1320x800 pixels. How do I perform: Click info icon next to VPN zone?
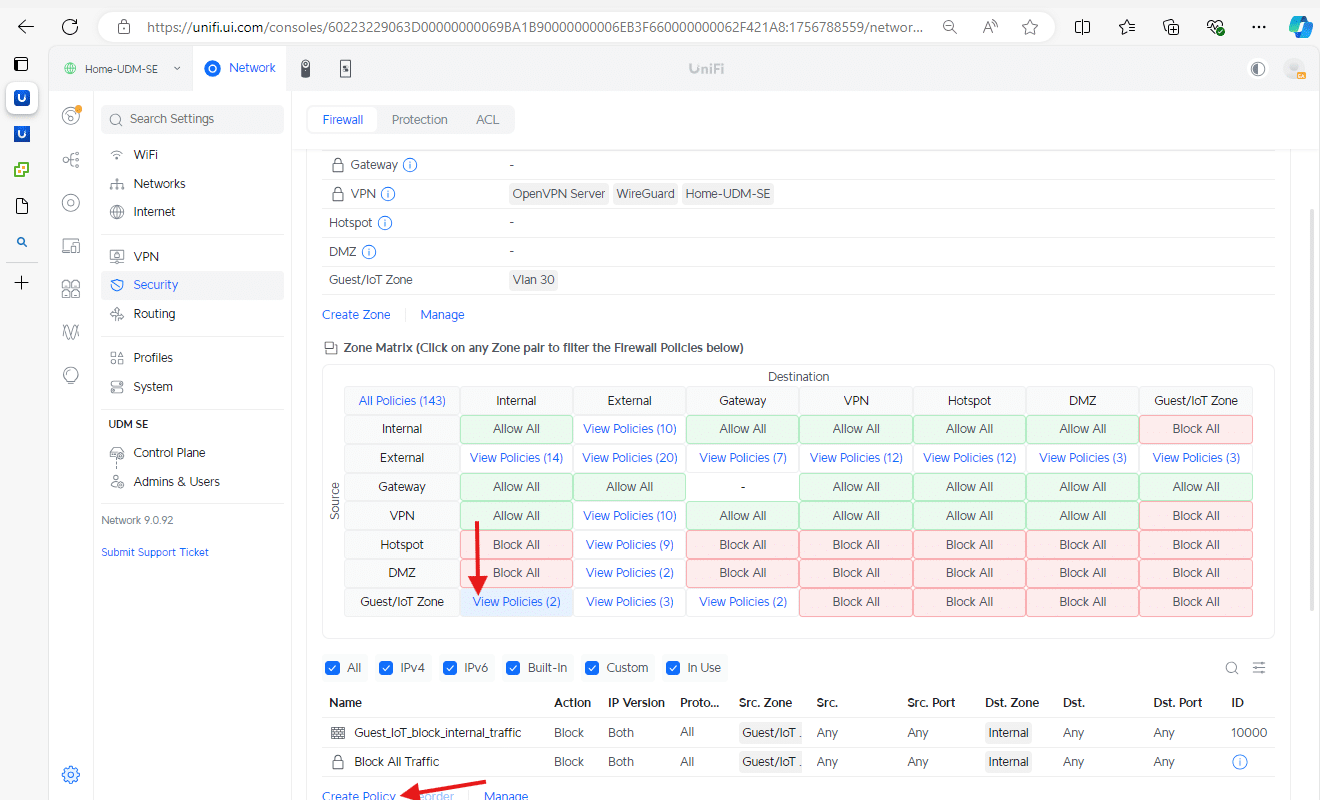(x=388, y=194)
